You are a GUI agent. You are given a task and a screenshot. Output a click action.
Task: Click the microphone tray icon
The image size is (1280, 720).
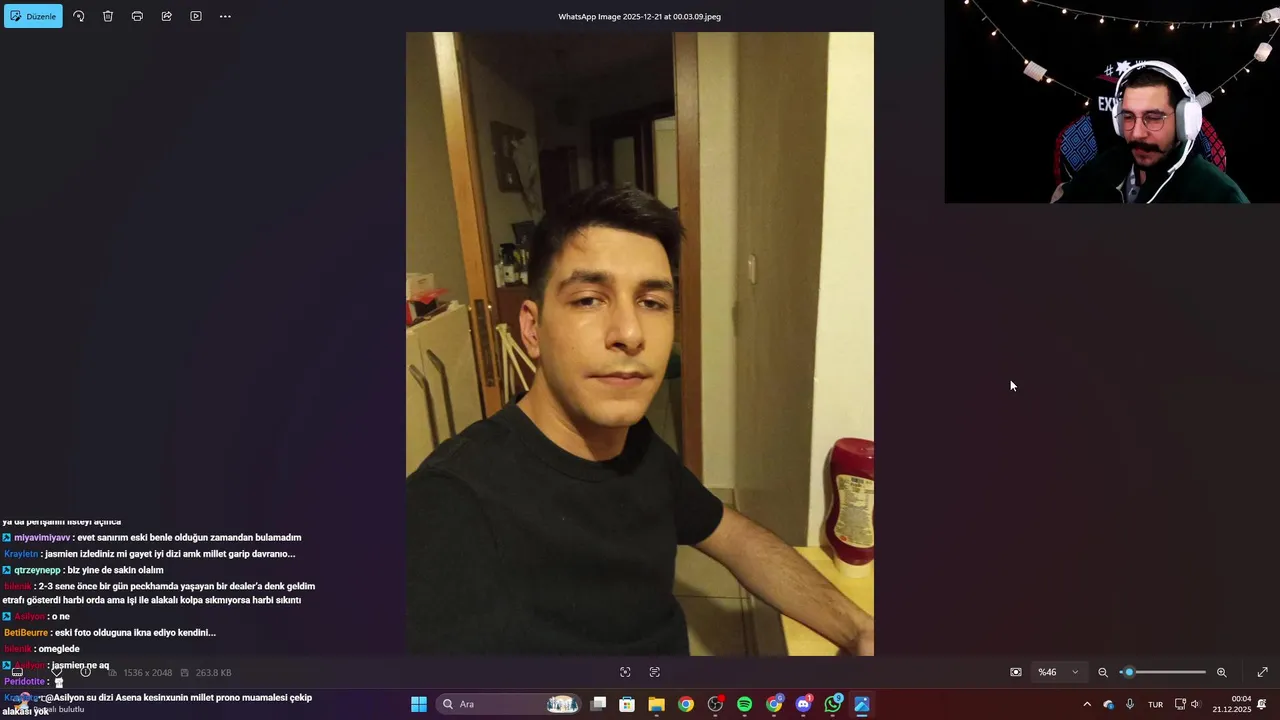[x=1130, y=704]
